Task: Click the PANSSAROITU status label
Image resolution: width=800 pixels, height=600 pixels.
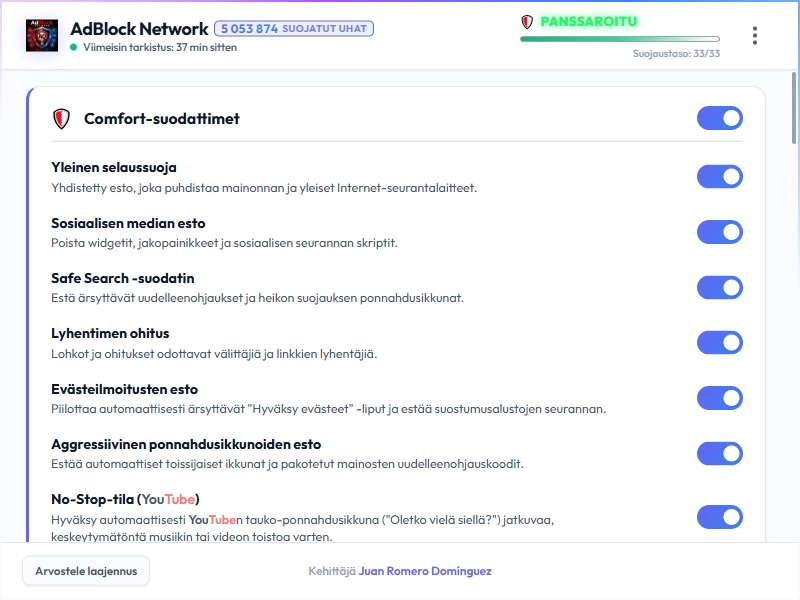Action: 589,21
